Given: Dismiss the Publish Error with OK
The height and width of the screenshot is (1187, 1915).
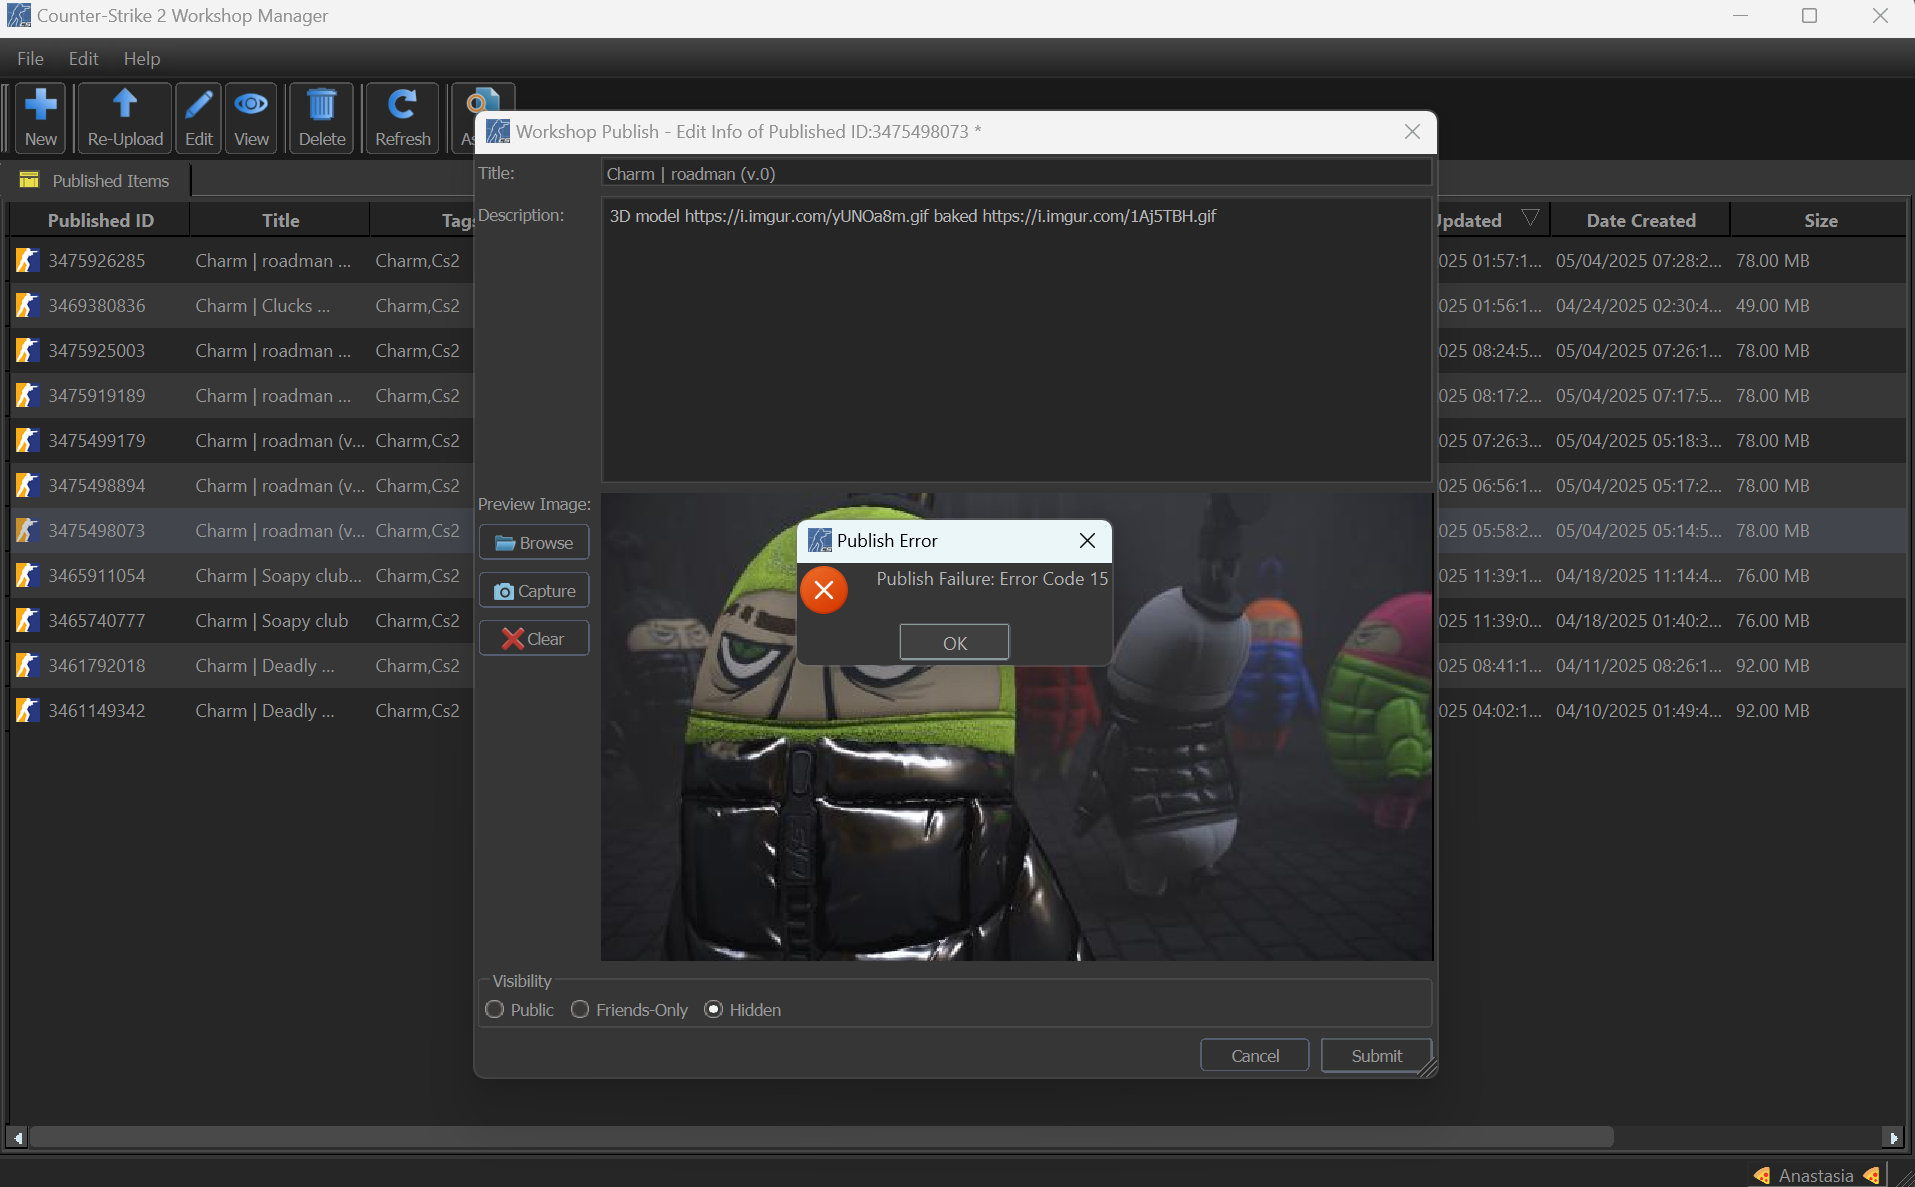Looking at the screenshot, I should coord(954,643).
